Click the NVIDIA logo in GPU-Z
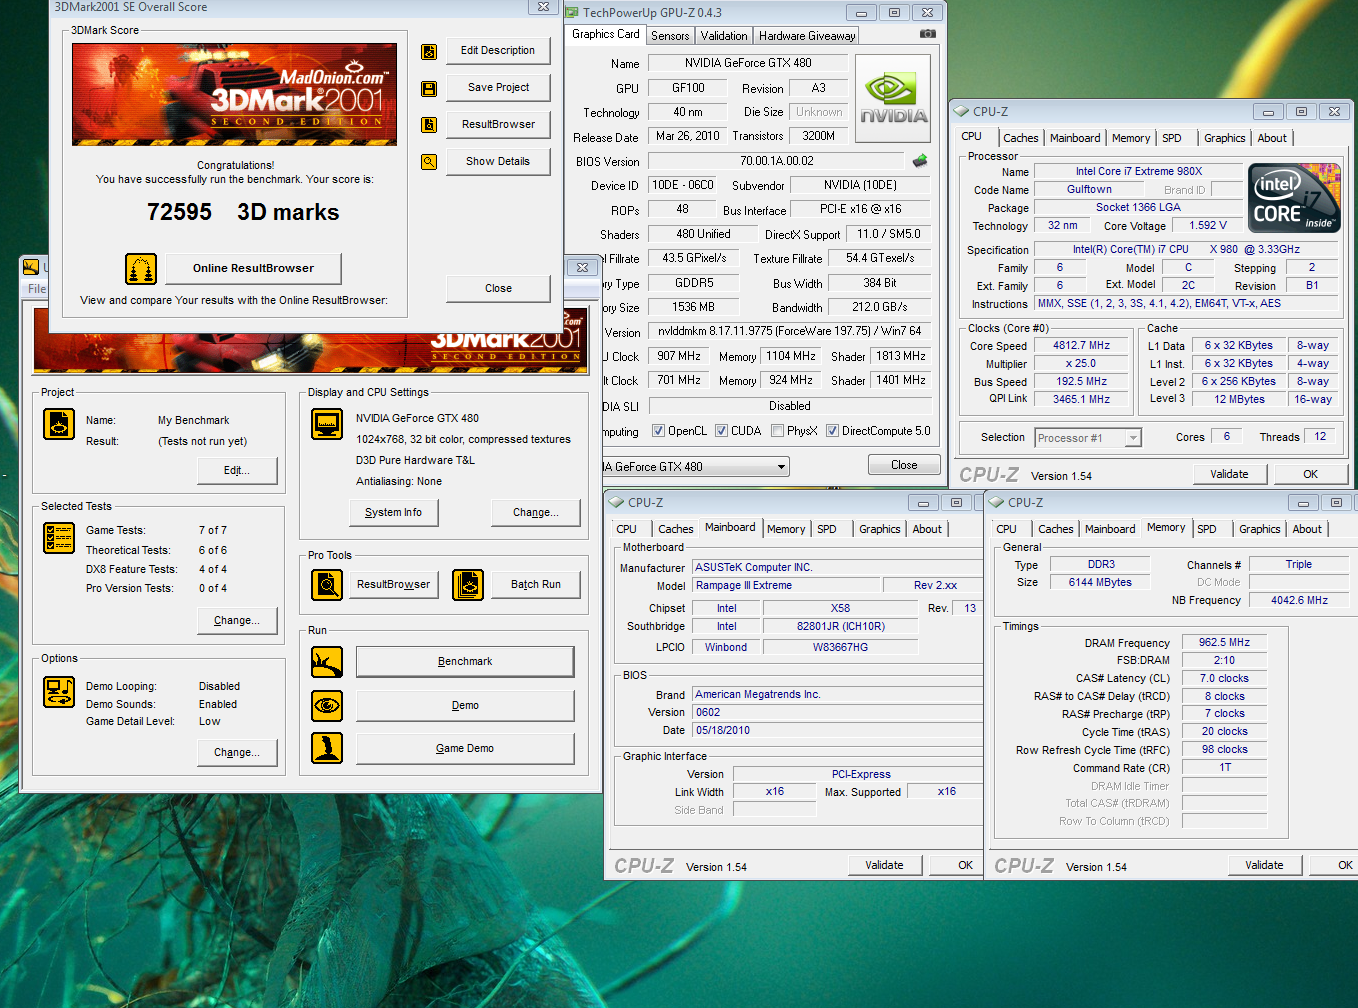Screen dimensions: 1358x1008 coord(893,98)
